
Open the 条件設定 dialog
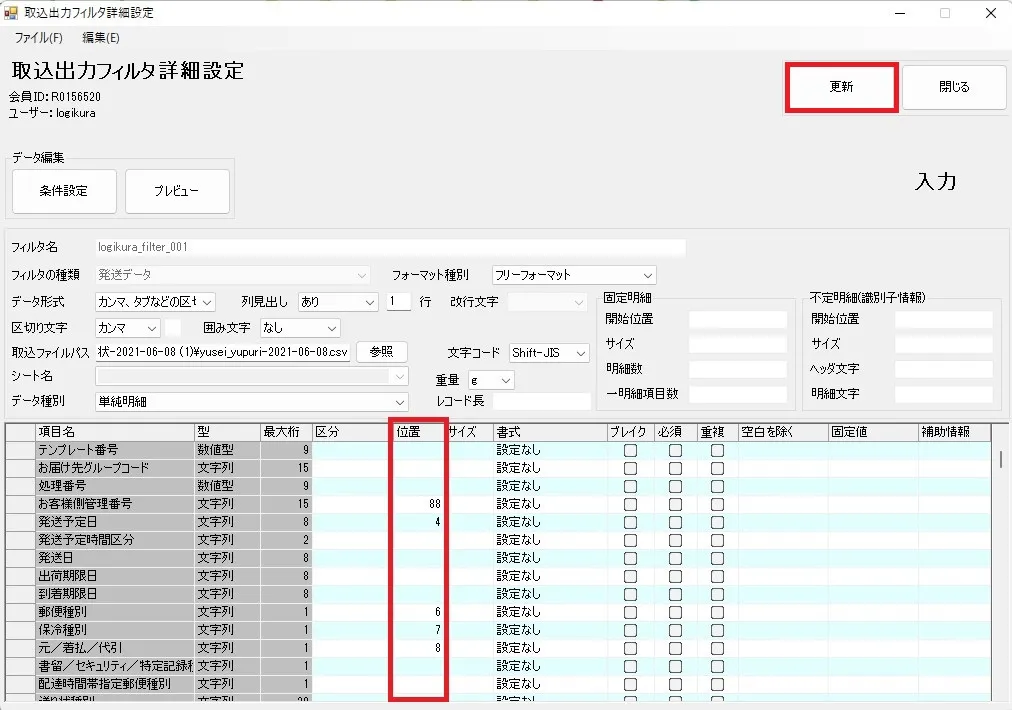(x=64, y=191)
